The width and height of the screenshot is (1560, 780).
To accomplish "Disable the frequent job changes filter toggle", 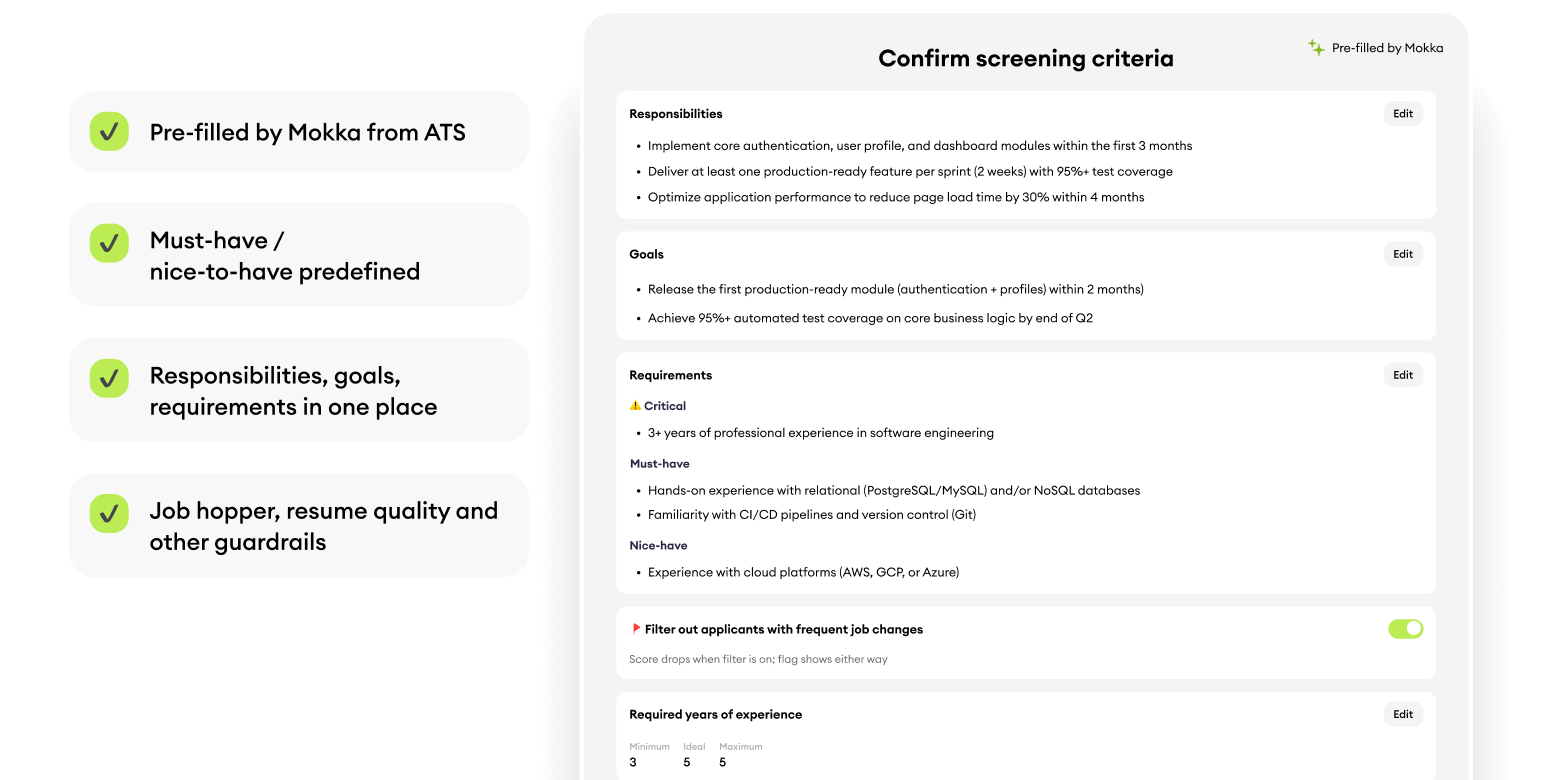I will point(1405,628).
